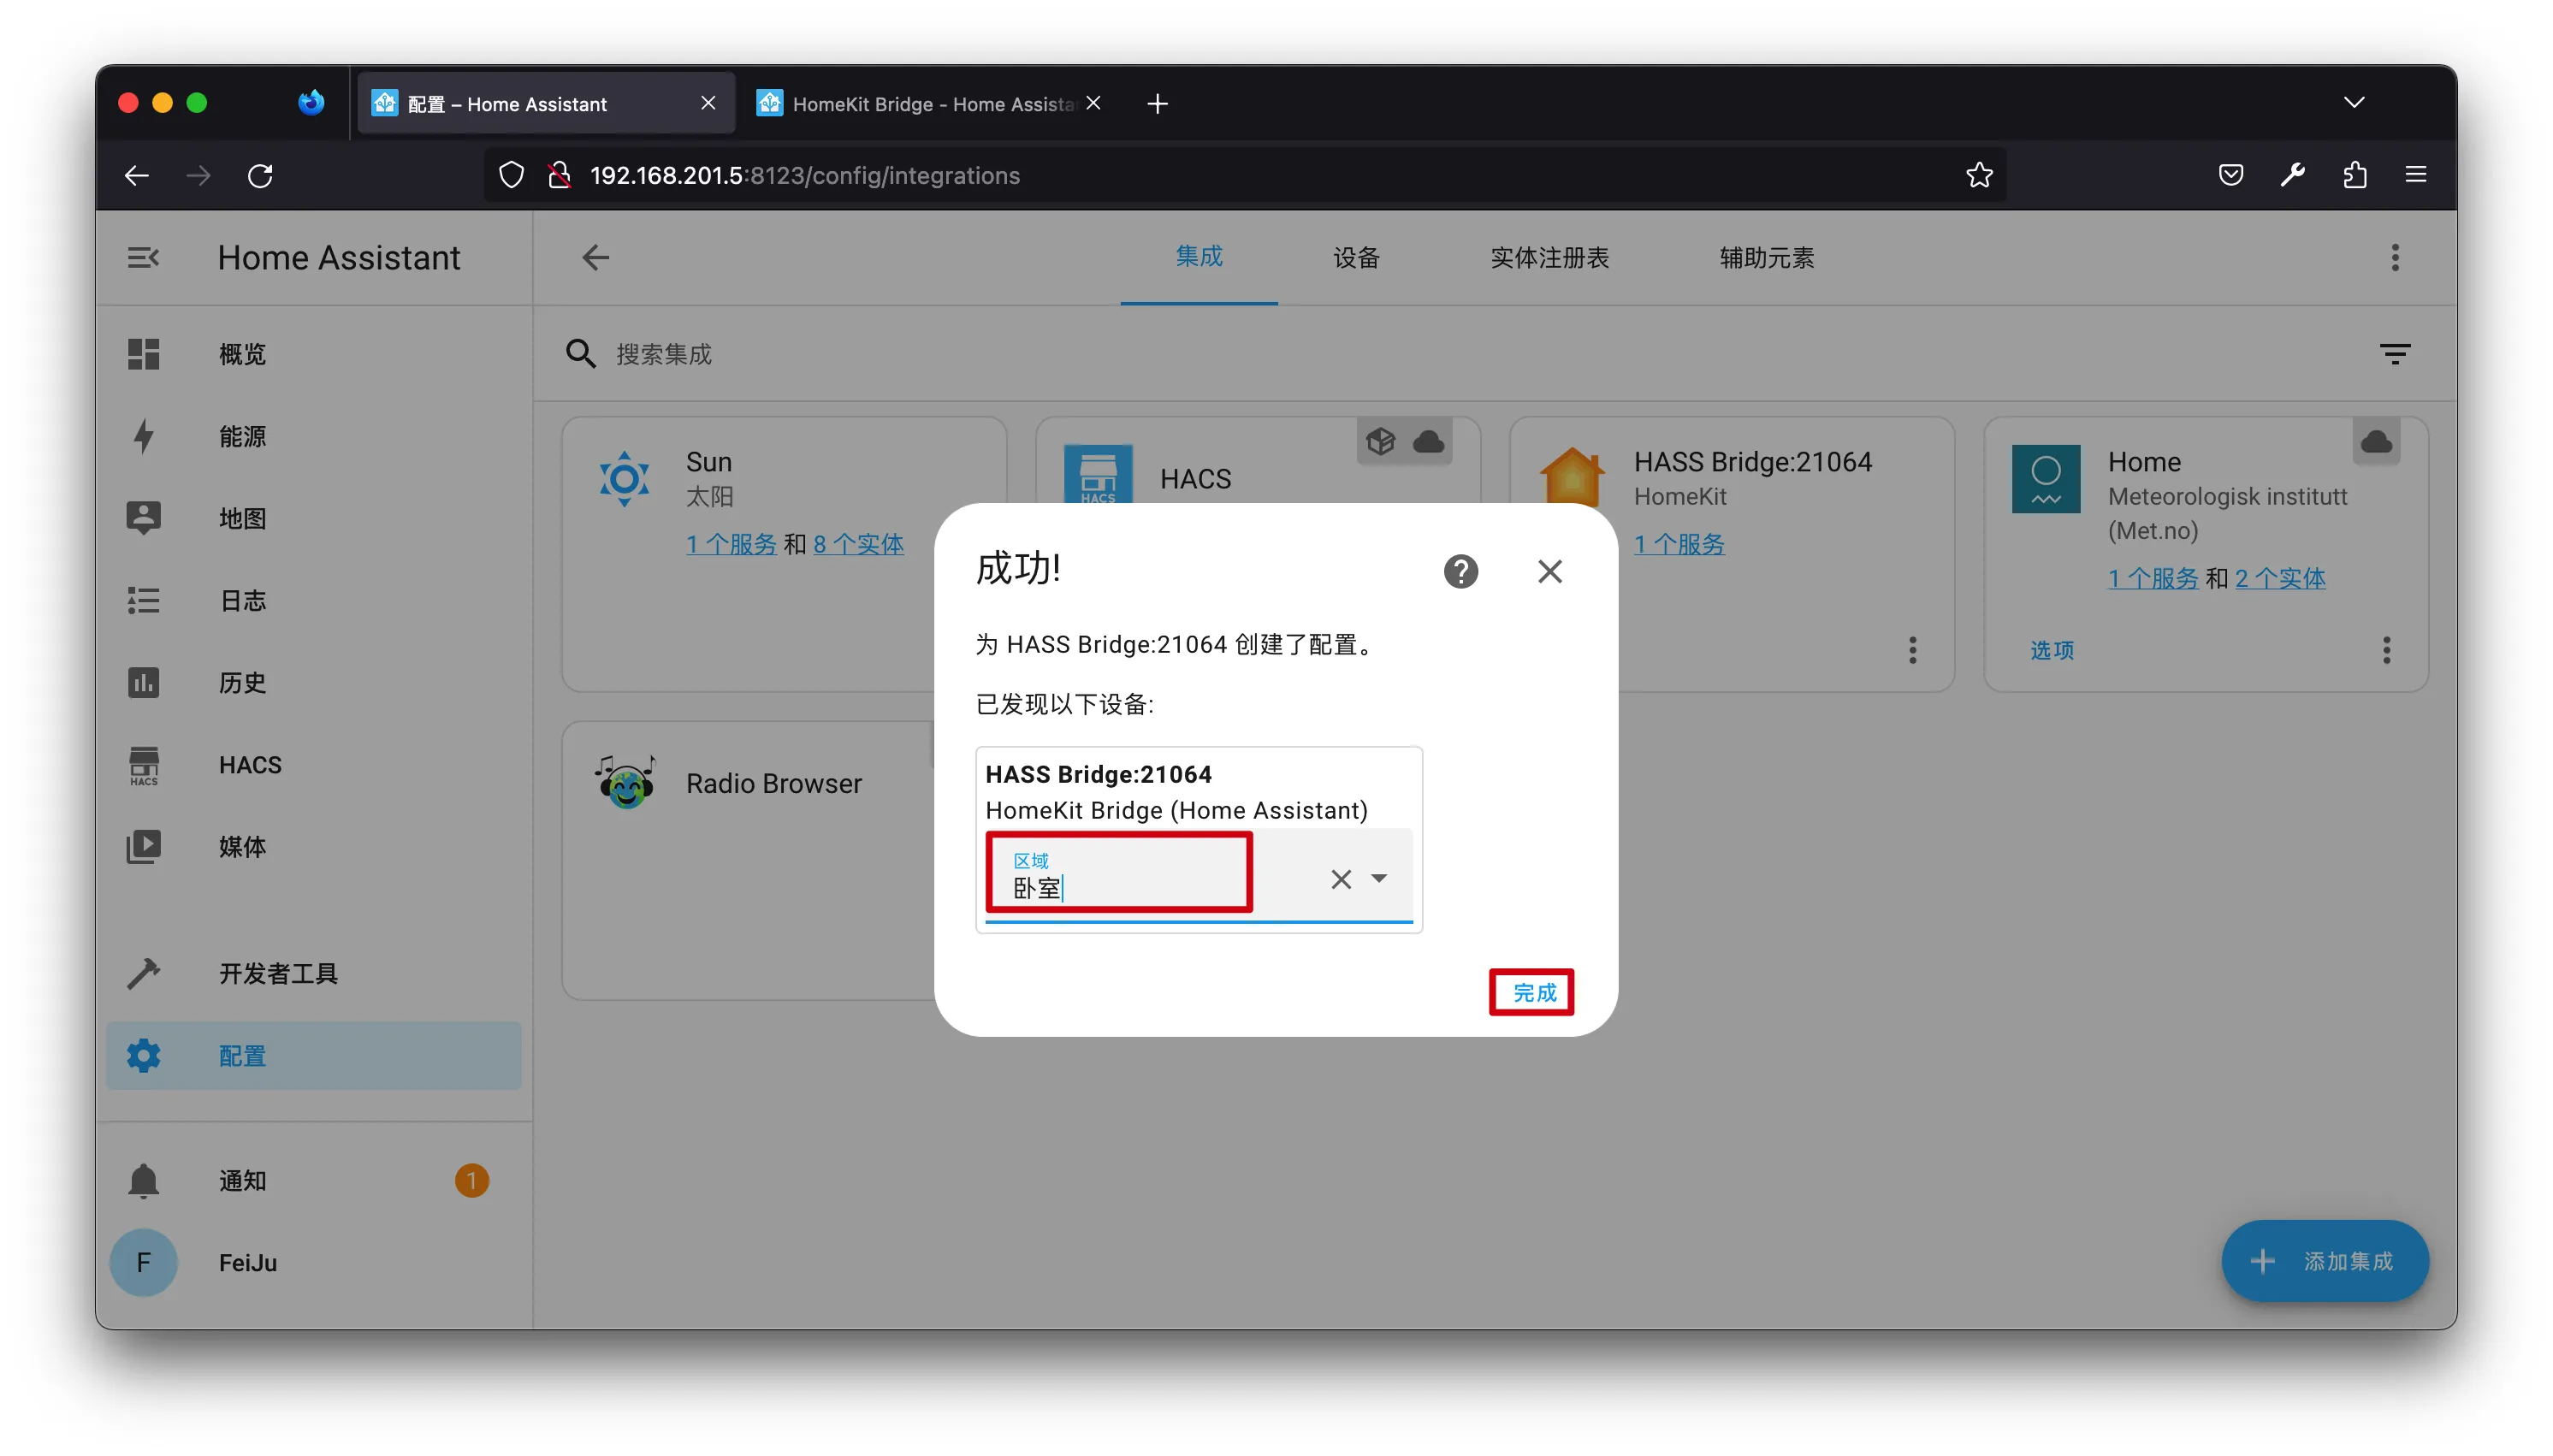Close the success dialog with X
This screenshot has height=1456, width=2553.
pos(1549,571)
